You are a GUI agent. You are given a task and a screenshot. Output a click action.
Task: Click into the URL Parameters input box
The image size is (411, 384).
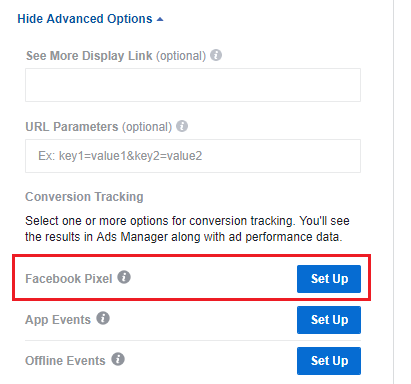click(x=193, y=156)
